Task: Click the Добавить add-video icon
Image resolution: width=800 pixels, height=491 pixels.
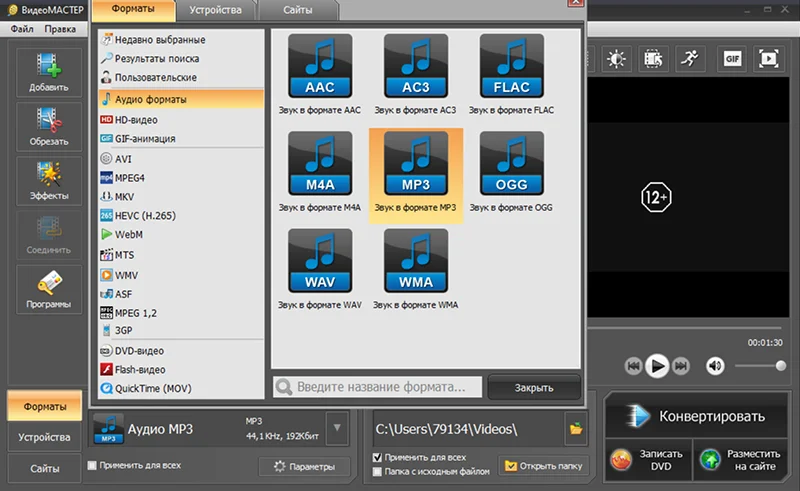Action: (x=49, y=72)
